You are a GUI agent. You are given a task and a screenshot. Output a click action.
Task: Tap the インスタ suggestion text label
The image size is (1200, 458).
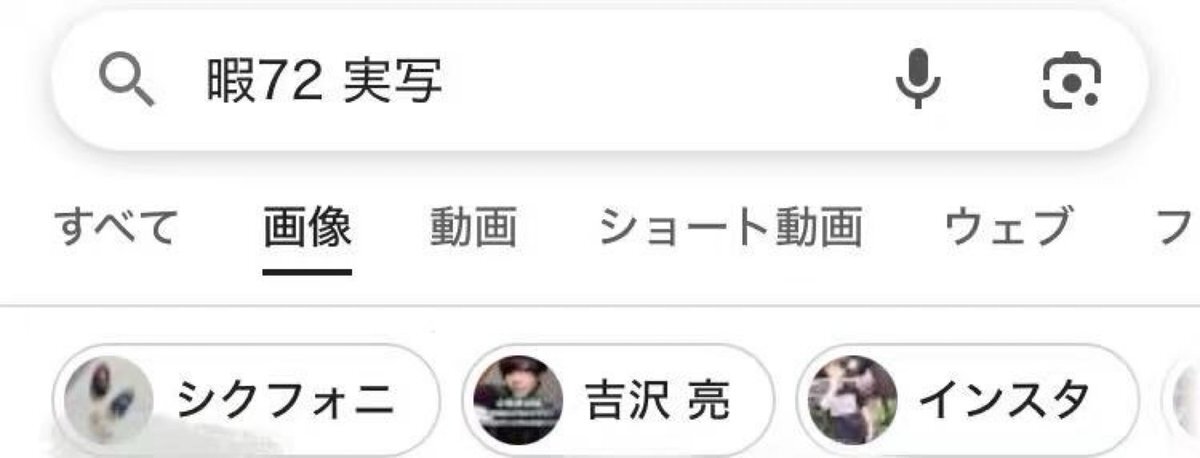tap(1004, 401)
